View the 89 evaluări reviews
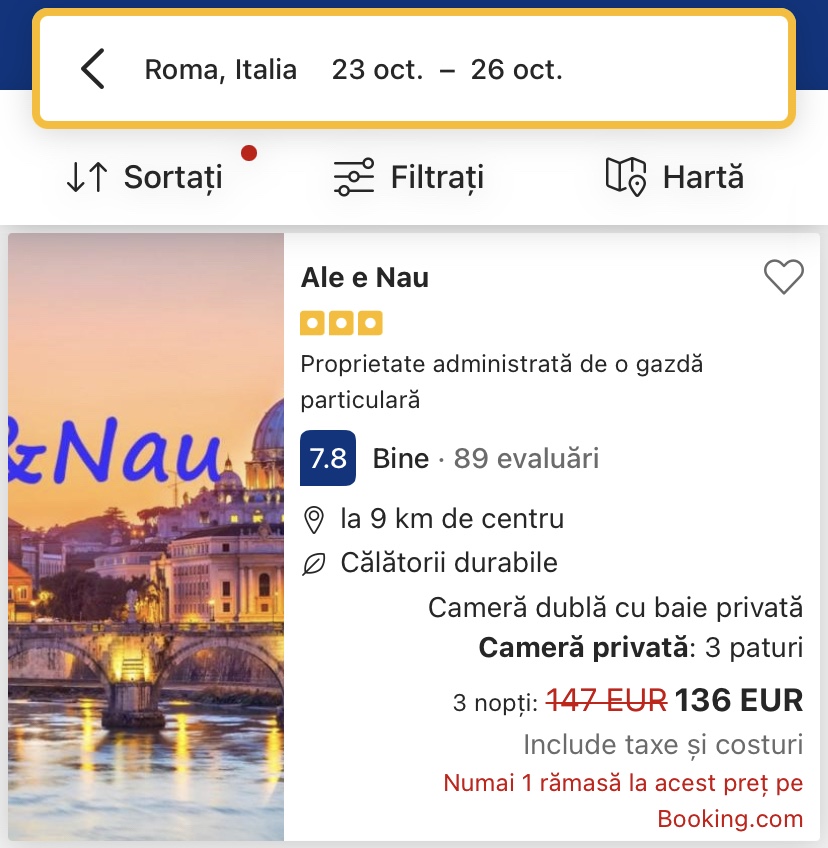Screen dimensions: 828x848 tap(526, 459)
